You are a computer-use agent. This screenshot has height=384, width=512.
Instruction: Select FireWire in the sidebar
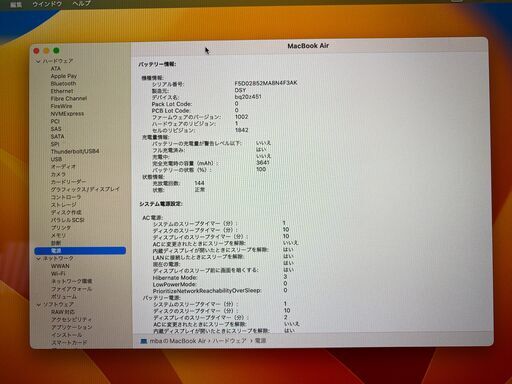pos(61,106)
